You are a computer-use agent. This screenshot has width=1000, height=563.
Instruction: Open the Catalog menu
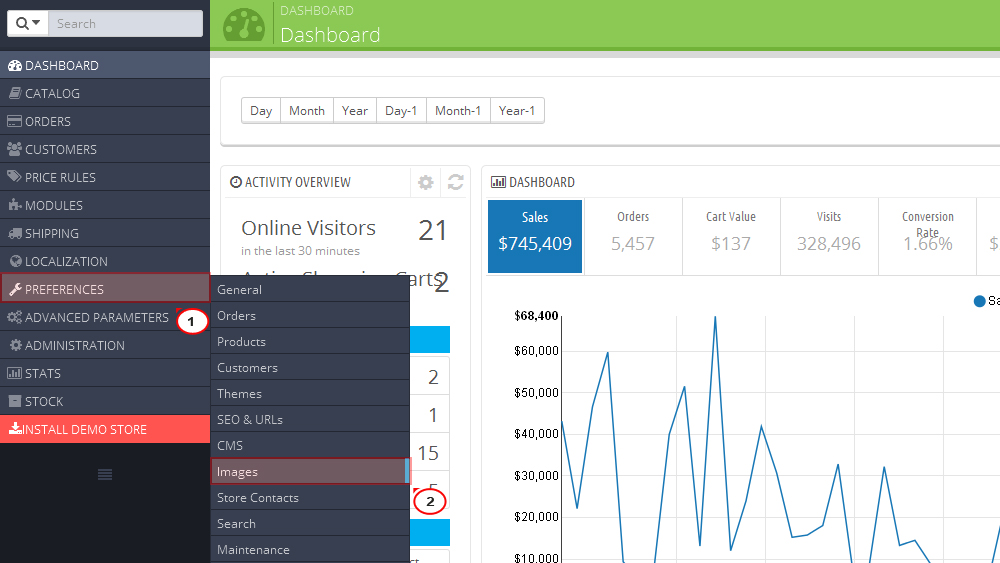[x=105, y=93]
